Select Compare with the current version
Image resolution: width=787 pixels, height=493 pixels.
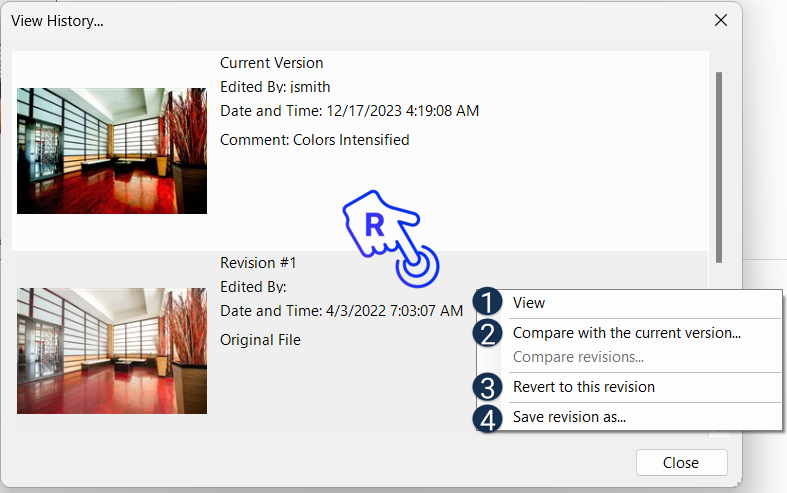[626, 333]
